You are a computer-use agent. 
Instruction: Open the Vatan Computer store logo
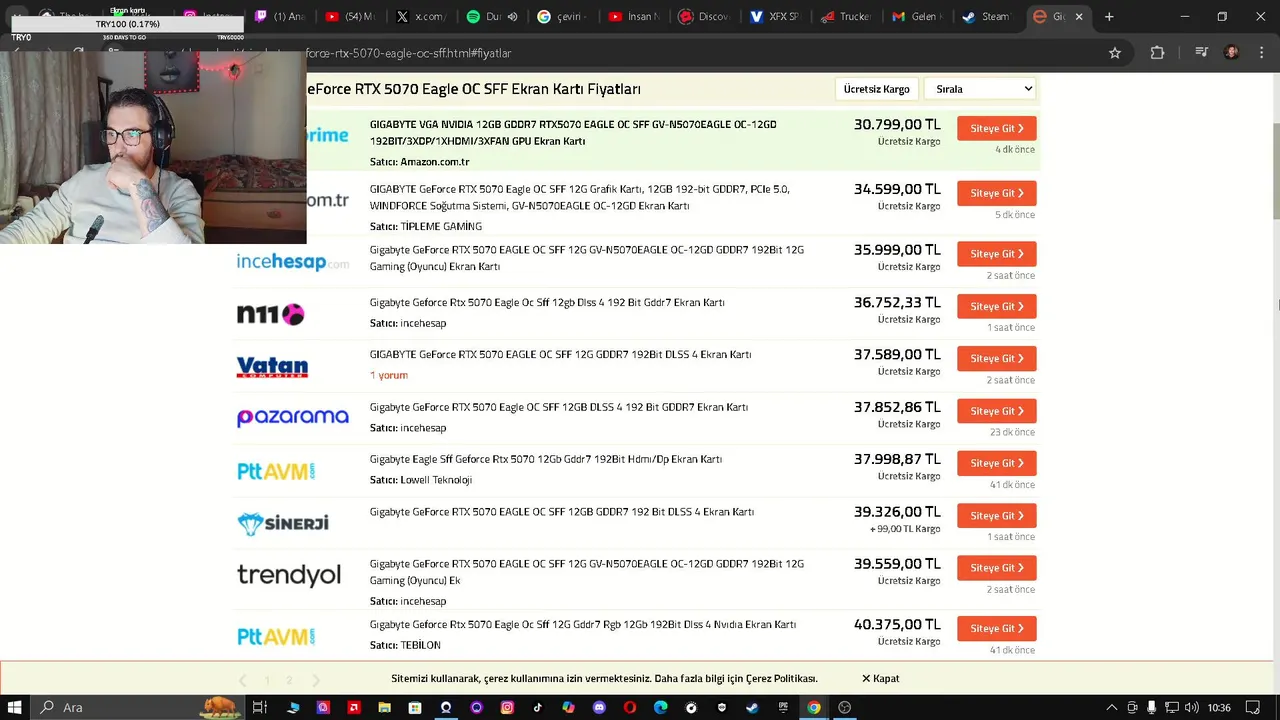(272, 367)
